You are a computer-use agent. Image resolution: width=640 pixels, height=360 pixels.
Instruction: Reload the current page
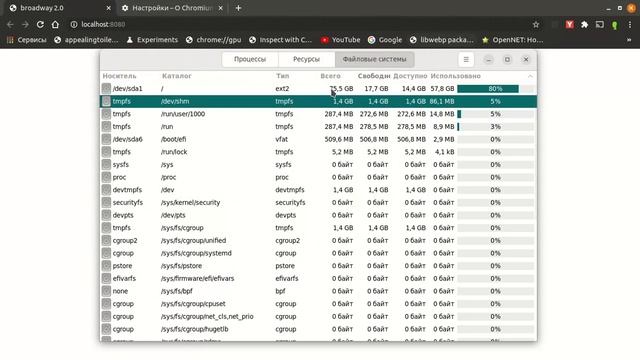(x=40, y=24)
